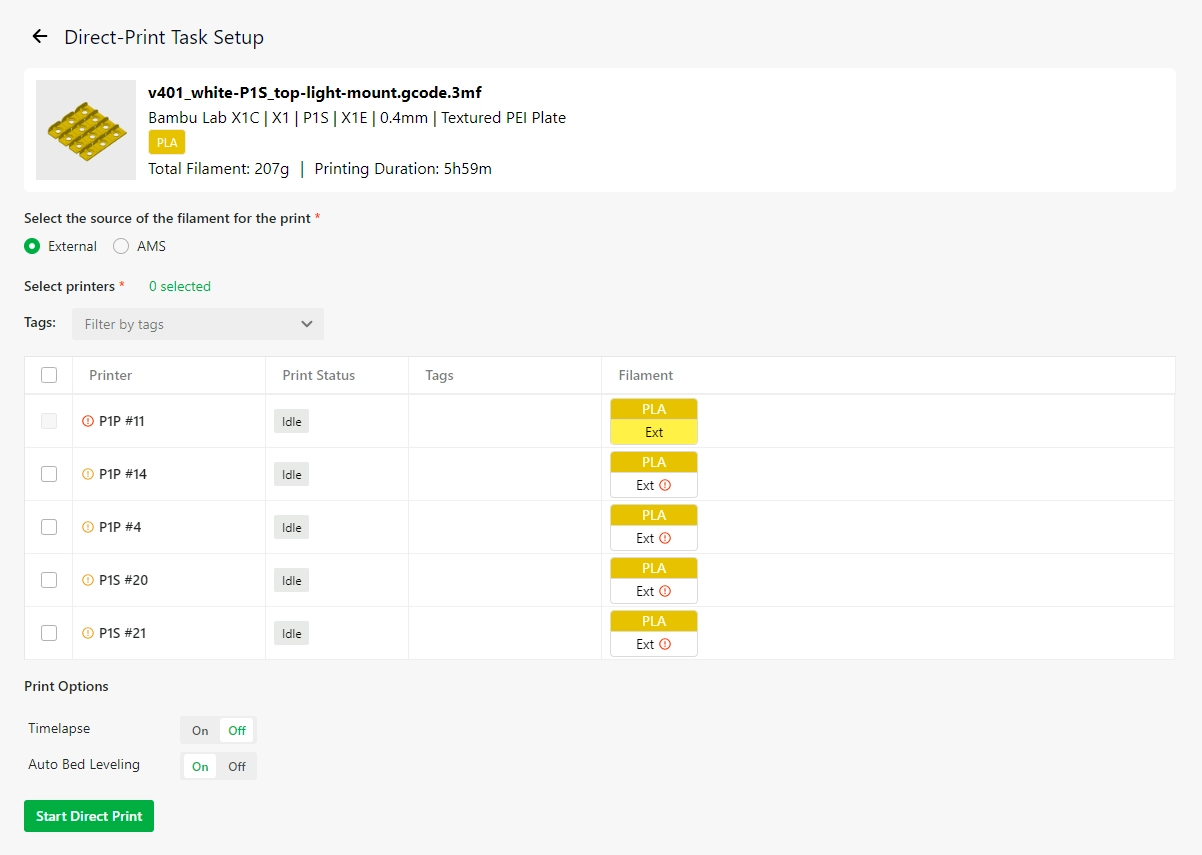1202x855 pixels.
Task: Click the yellow PLA filament tag in file header
Action: point(167,143)
